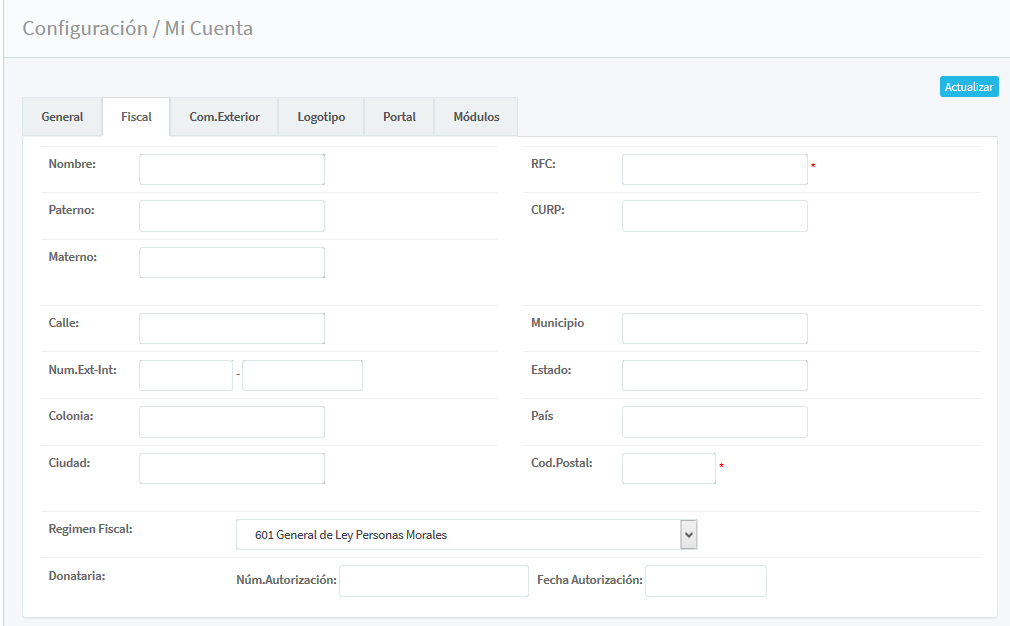Click the Fecha Autorización field
This screenshot has height=626, width=1010.
point(705,581)
